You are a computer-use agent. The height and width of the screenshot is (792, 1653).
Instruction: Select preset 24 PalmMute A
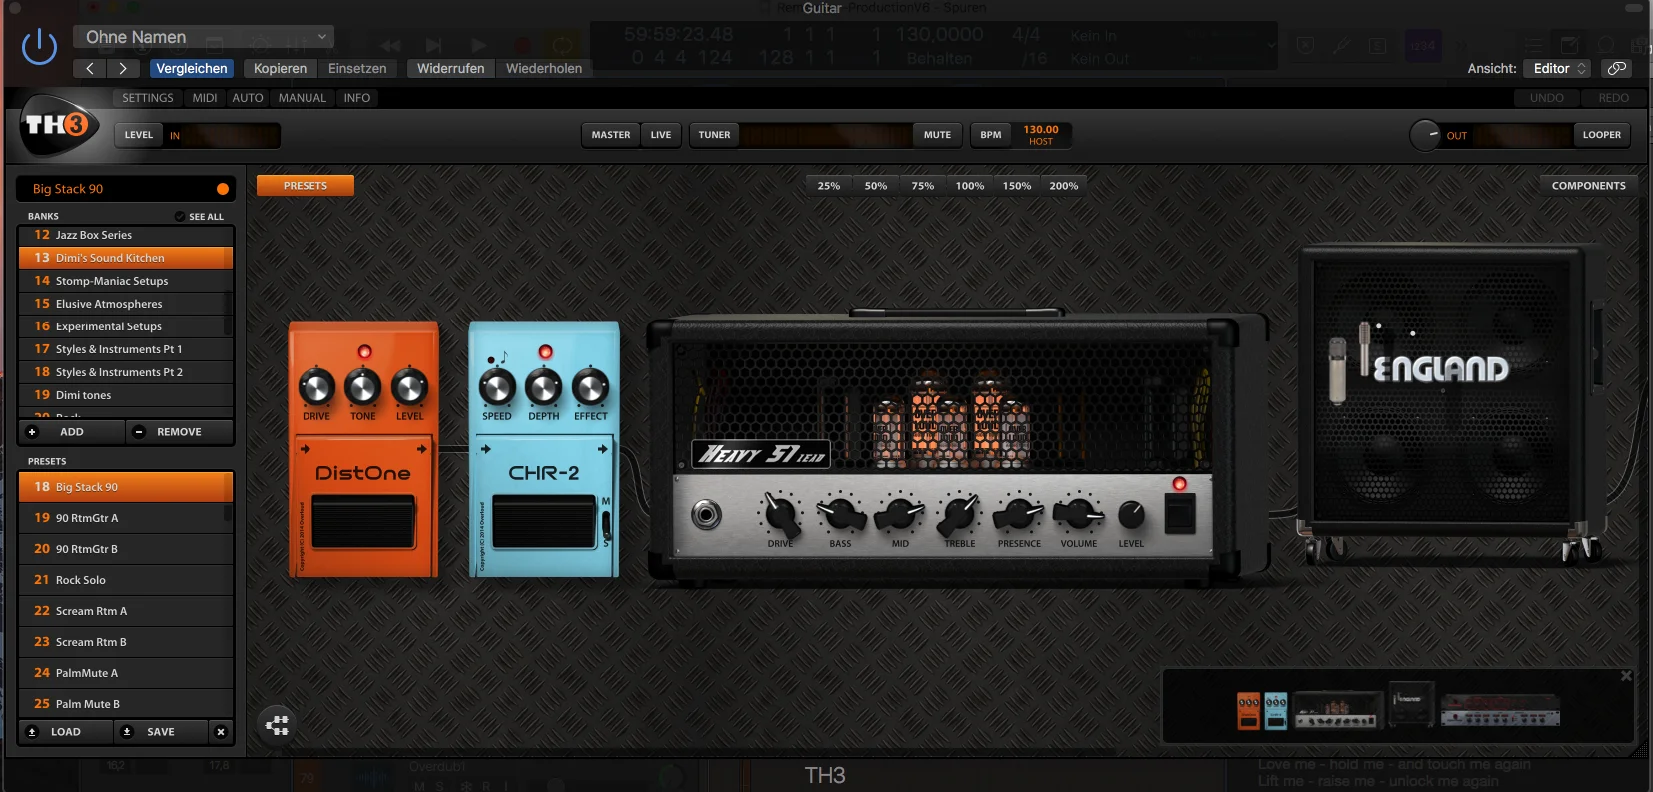126,673
